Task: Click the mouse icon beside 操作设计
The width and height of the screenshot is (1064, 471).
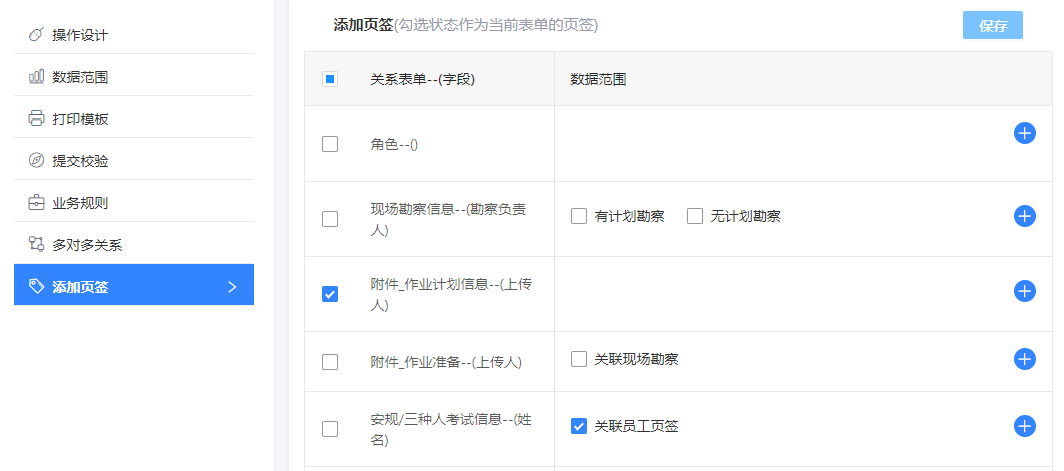Action: click(x=36, y=35)
